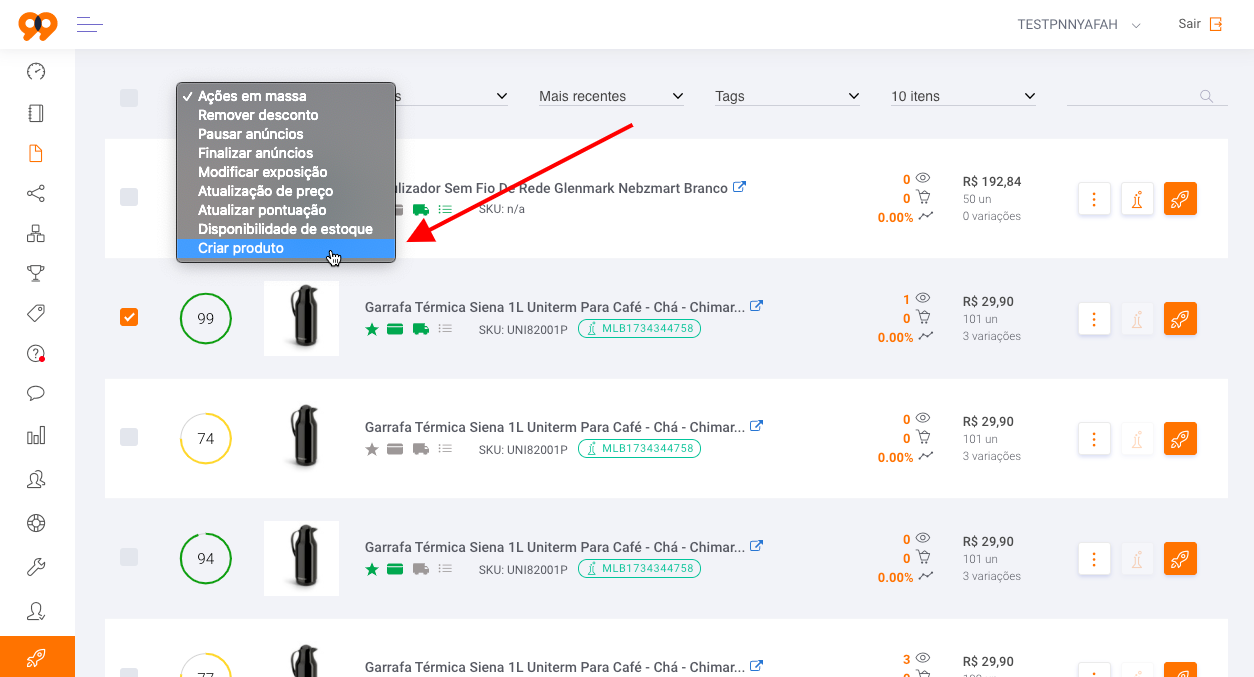Viewport: 1254px width, 677px height.
Task: Click eye views icon on score 99 product
Action: (923, 298)
